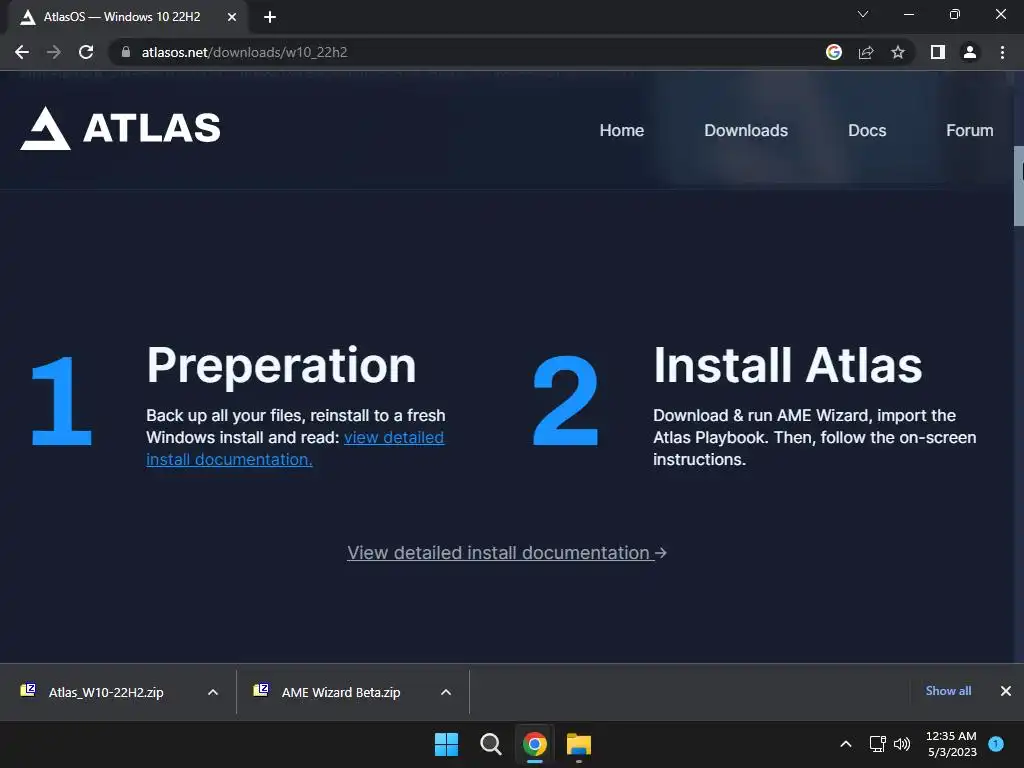The width and height of the screenshot is (1024, 768).
Task: Navigate to Home in site menu
Action: (622, 131)
